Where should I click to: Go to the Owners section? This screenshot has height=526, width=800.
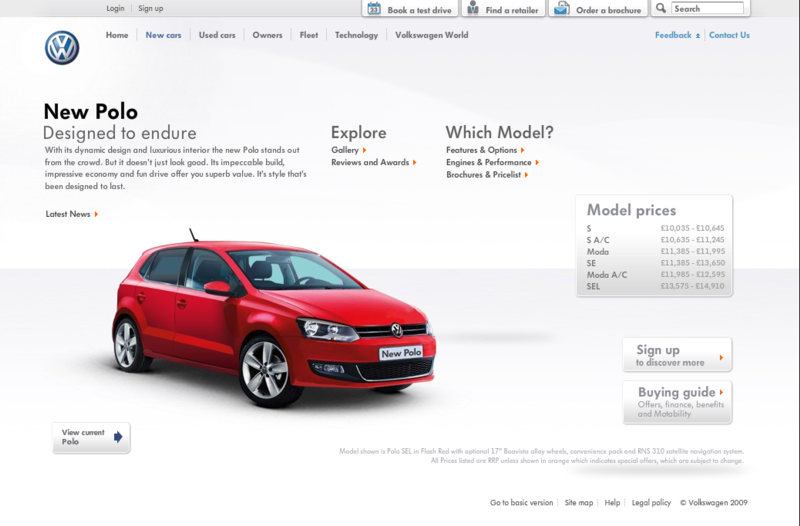point(267,35)
